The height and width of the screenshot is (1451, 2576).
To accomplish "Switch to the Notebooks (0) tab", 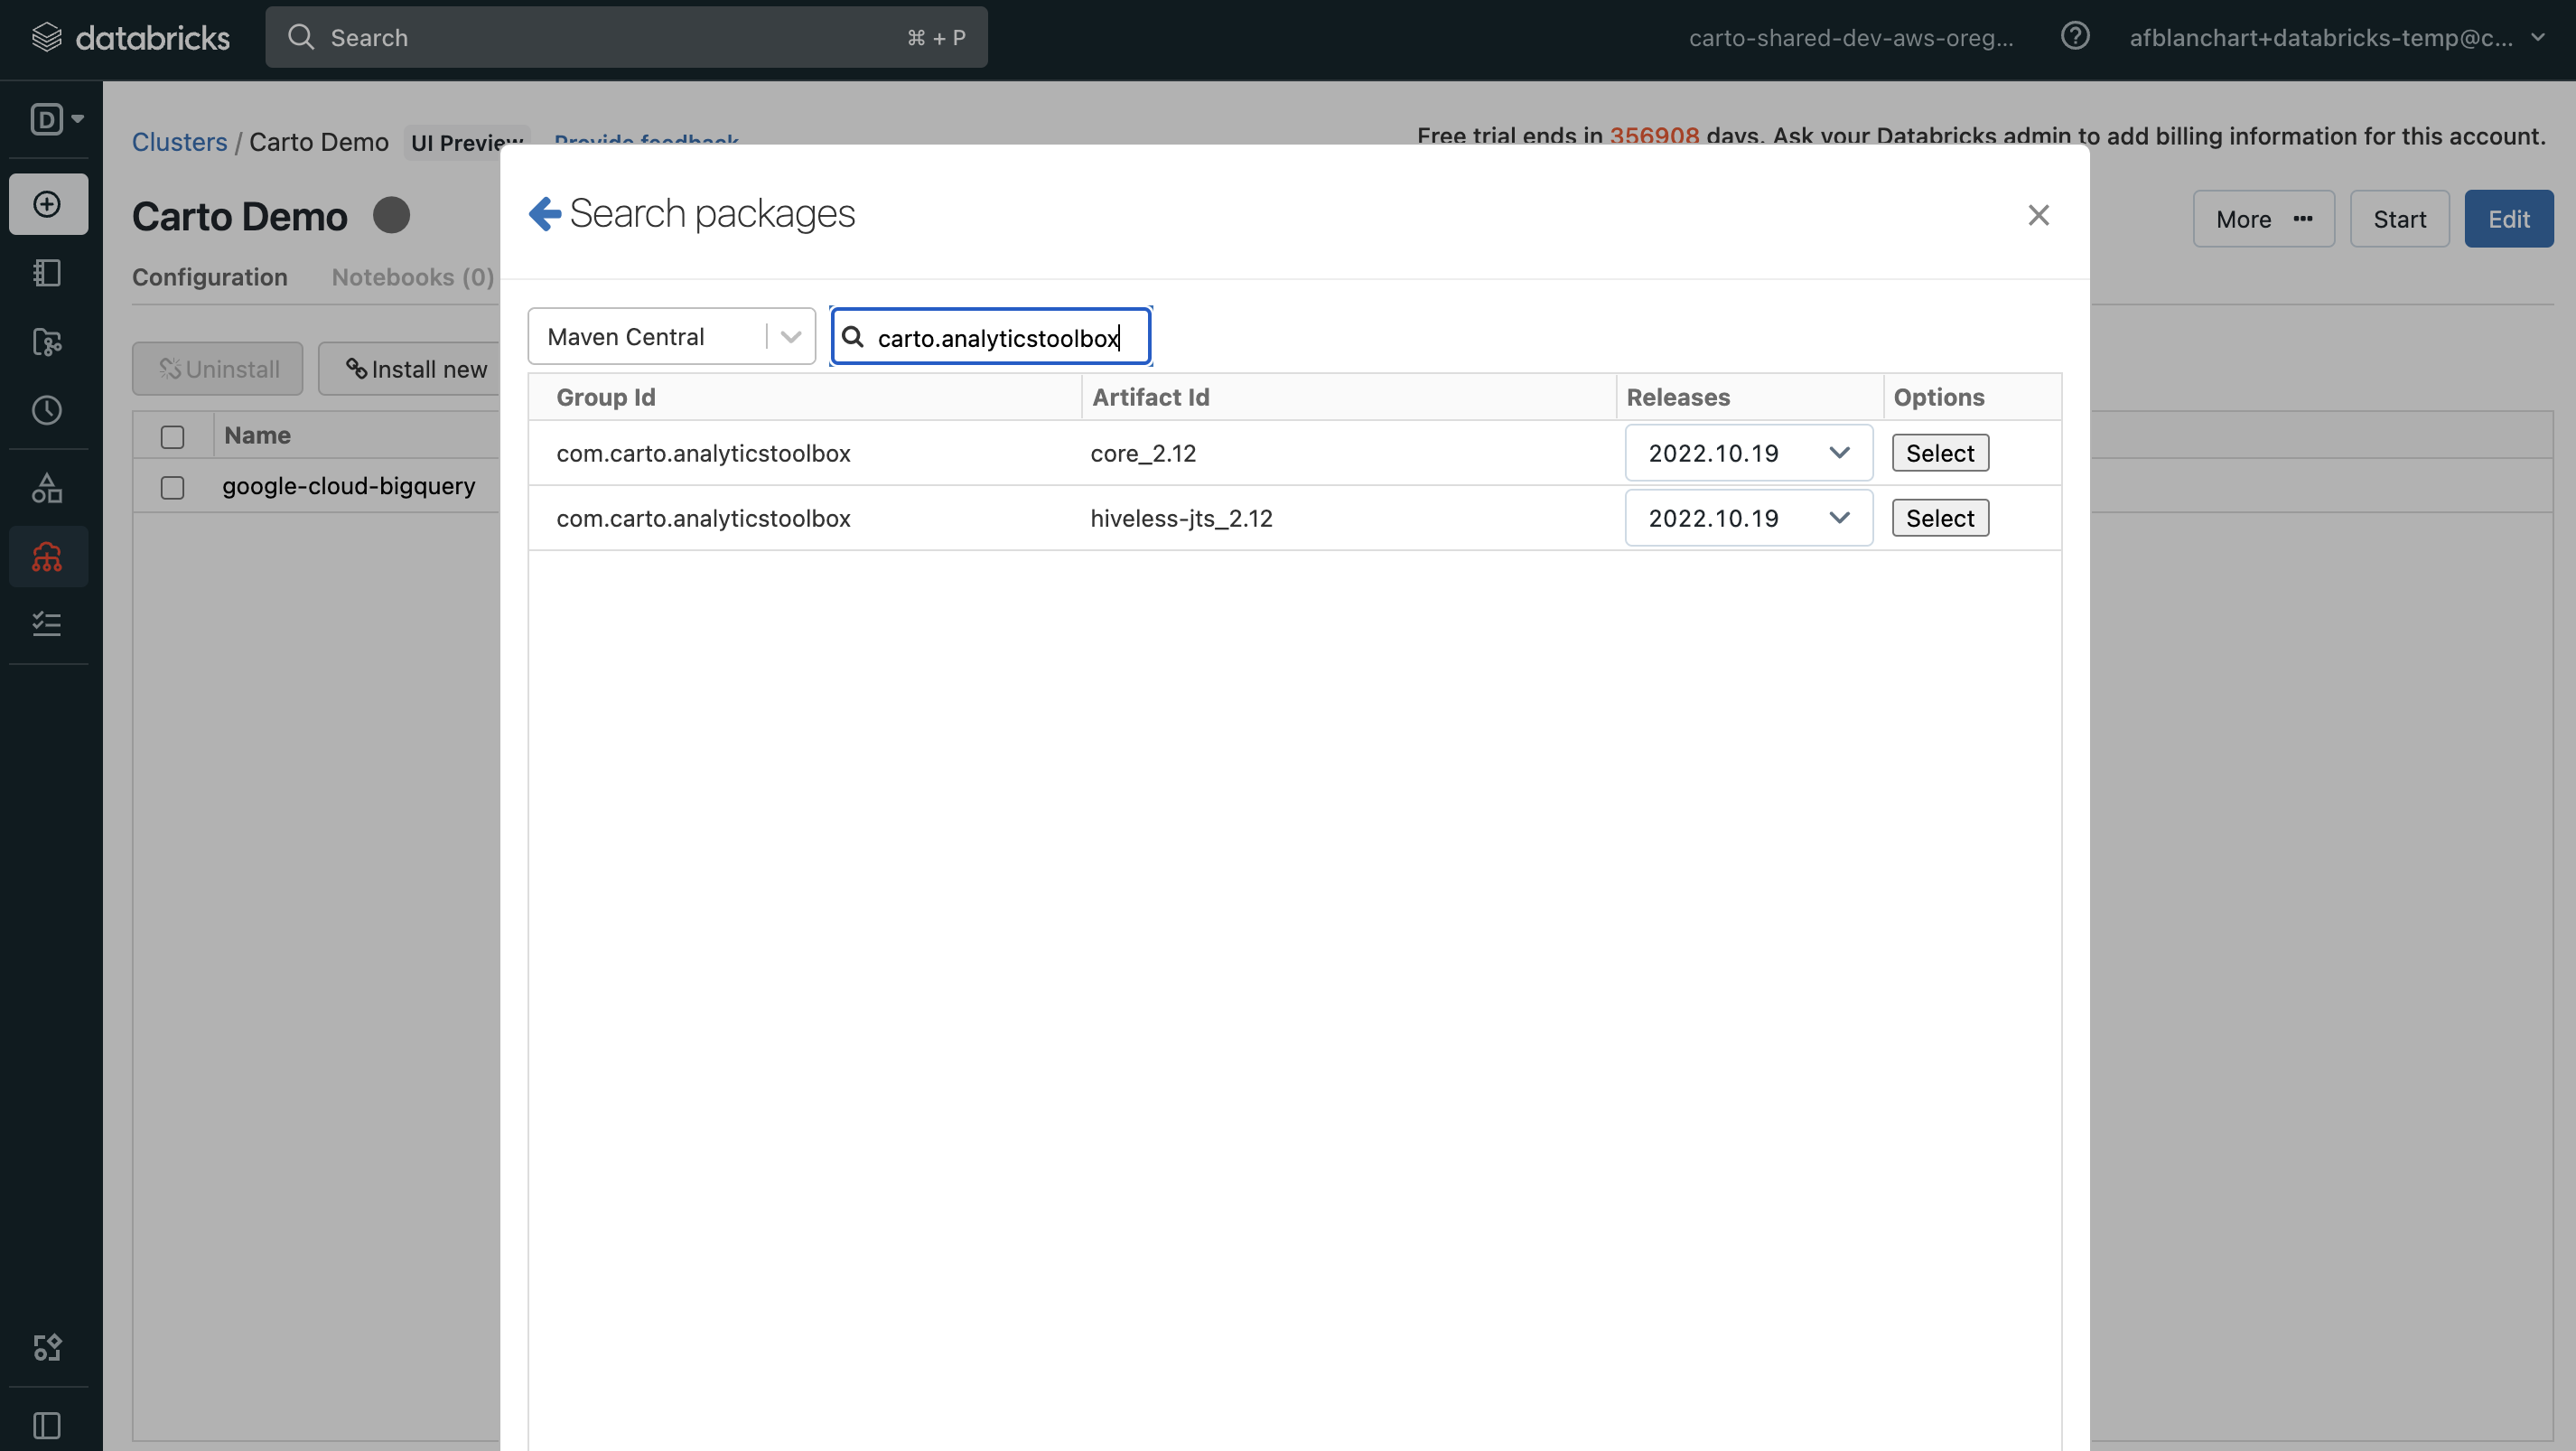I will tap(413, 277).
